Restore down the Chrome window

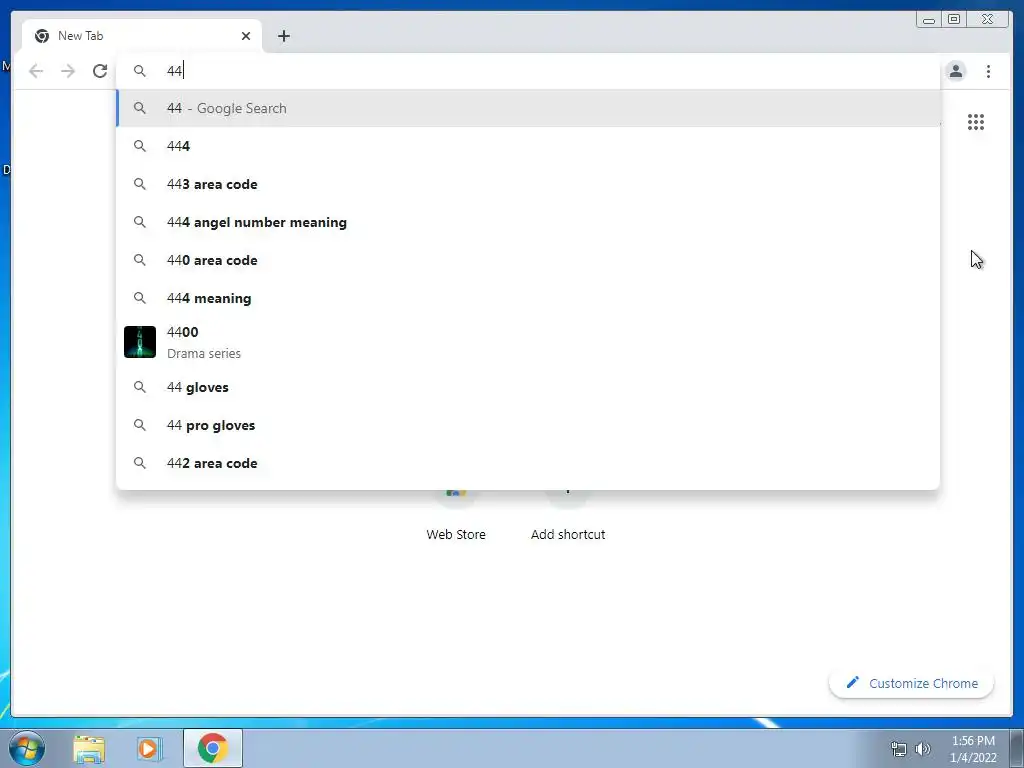pyautogui.click(x=954, y=20)
